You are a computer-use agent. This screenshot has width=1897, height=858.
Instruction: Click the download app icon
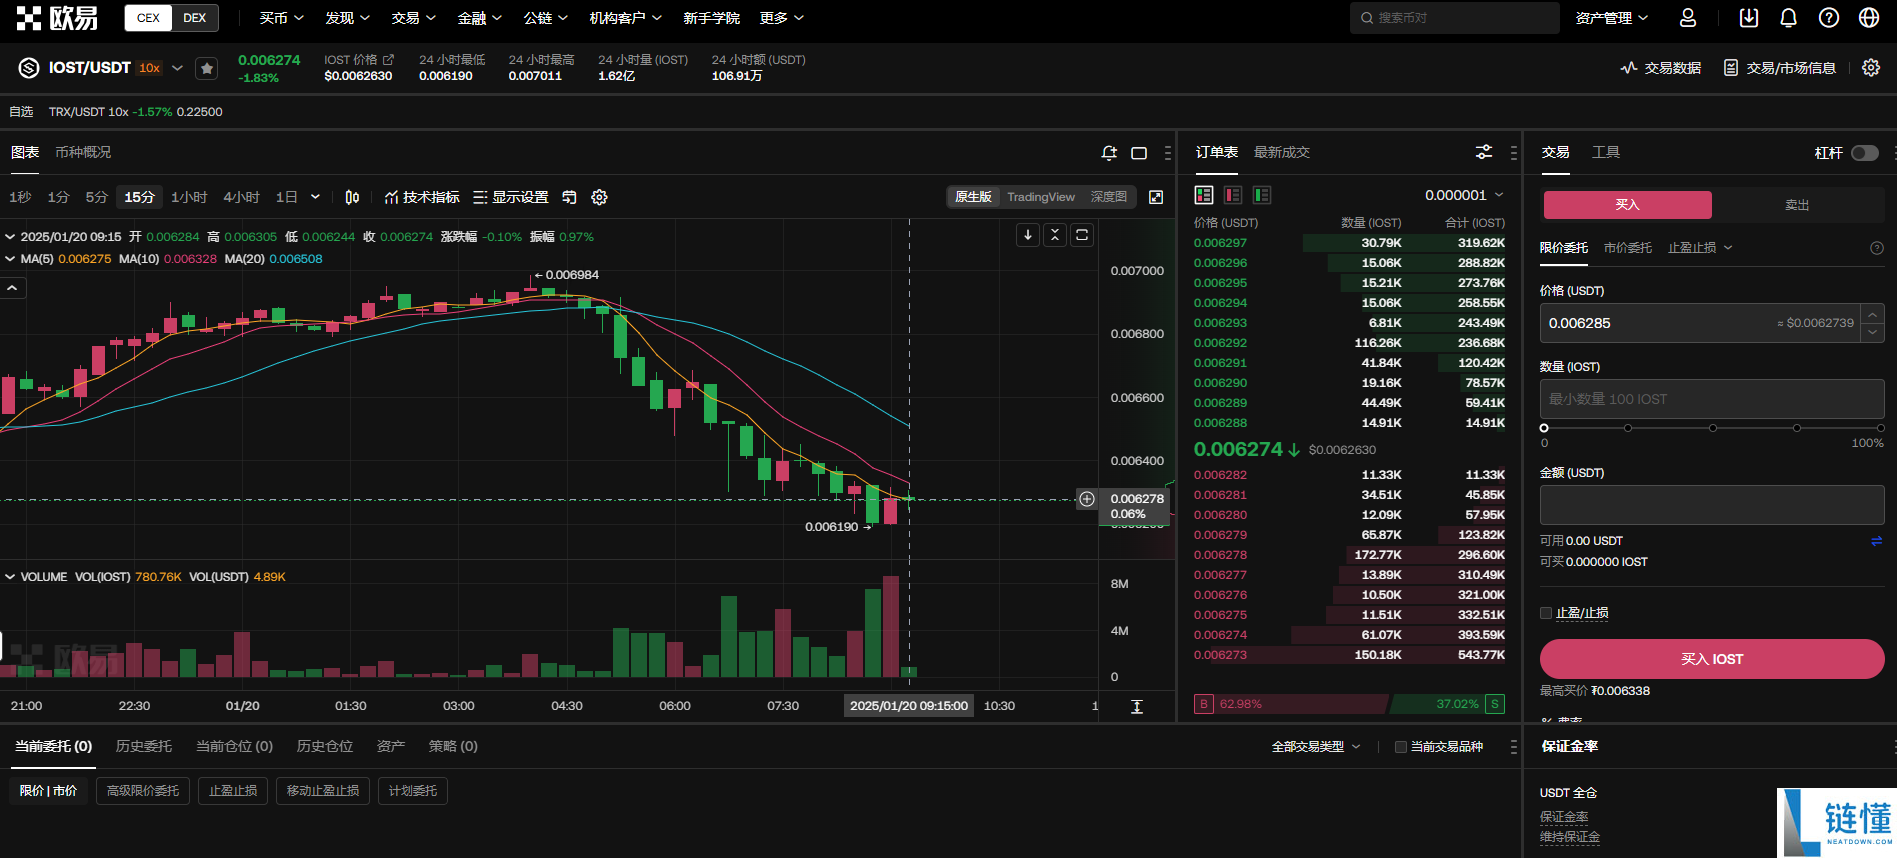pyautogui.click(x=1748, y=18)
